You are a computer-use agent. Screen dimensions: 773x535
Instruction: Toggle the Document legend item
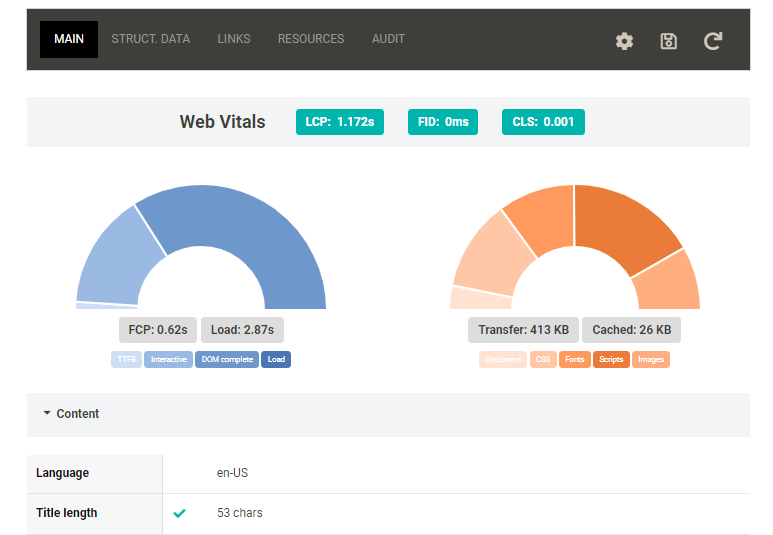[x=503, y=359]
